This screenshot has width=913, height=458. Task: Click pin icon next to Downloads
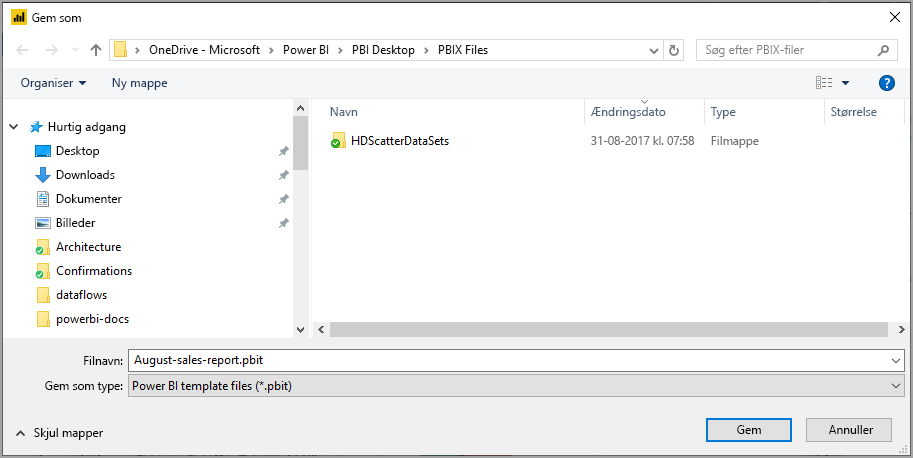pyautogui.click(x=284, y=175)
